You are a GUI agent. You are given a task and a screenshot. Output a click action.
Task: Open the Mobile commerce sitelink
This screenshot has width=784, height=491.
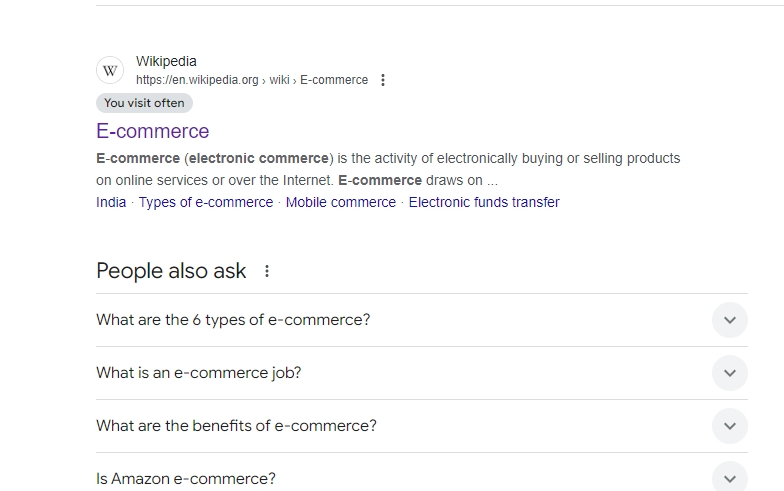pos(340,202)
